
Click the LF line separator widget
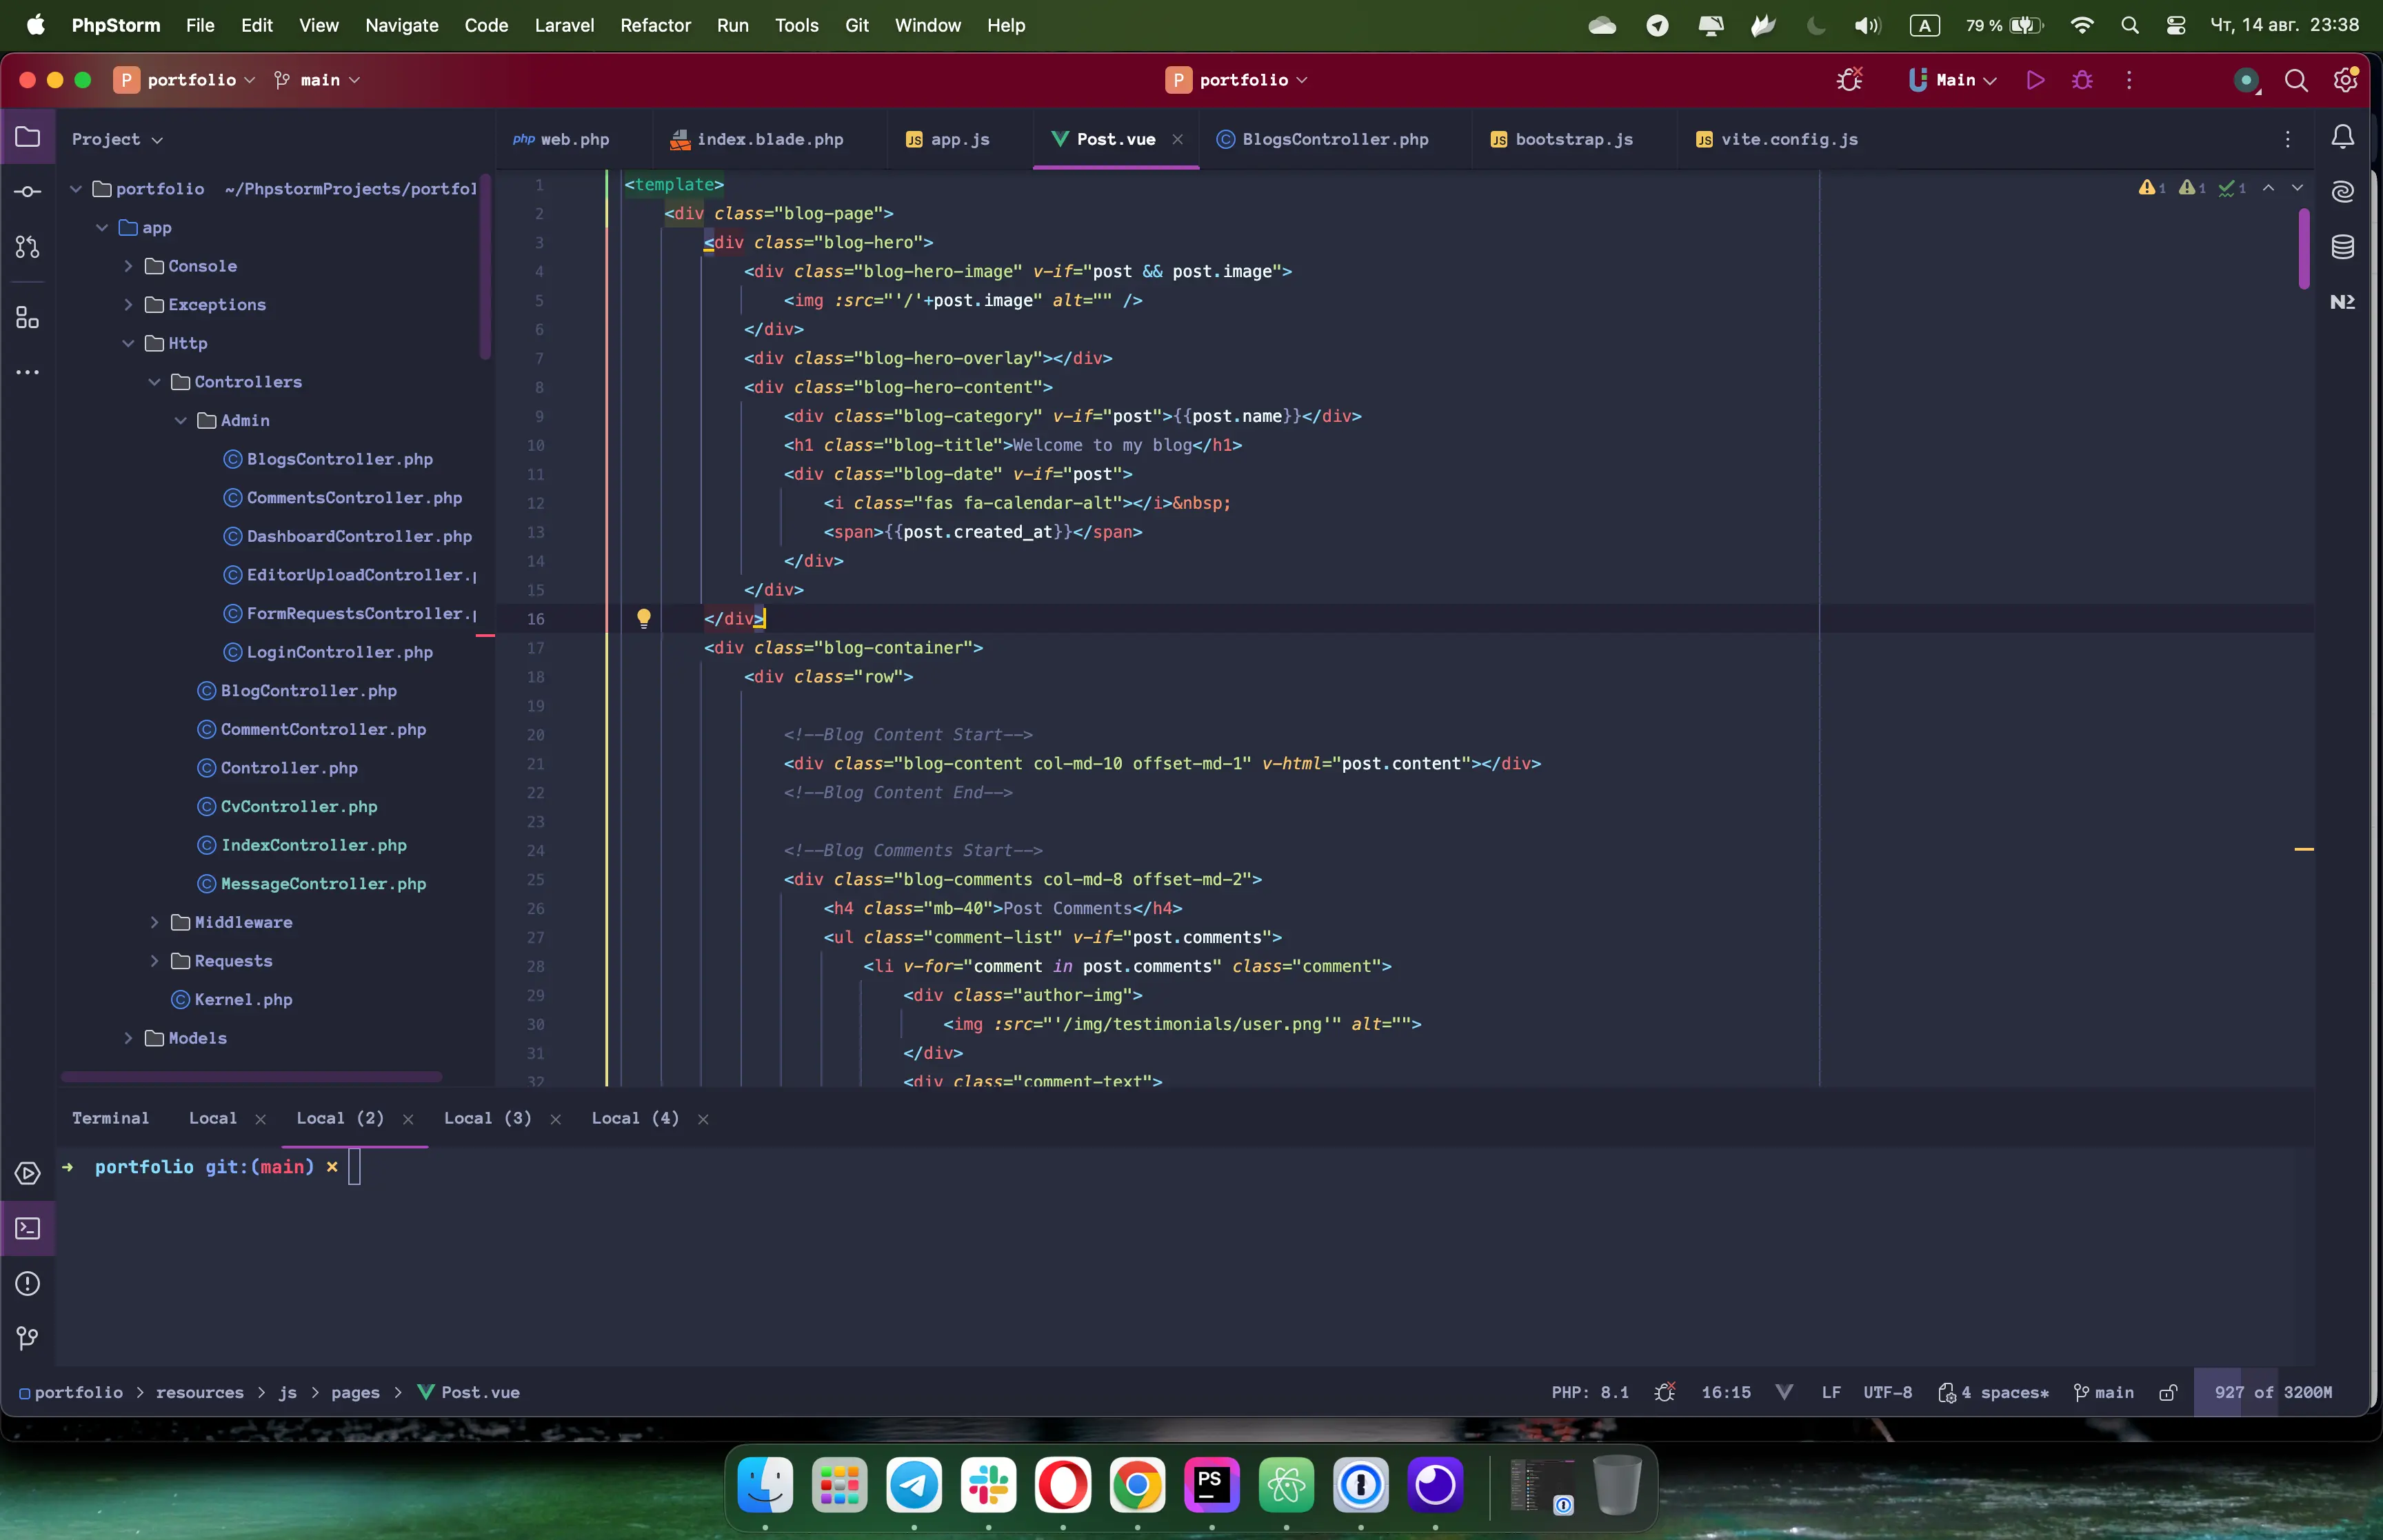pos(1831,1393)
